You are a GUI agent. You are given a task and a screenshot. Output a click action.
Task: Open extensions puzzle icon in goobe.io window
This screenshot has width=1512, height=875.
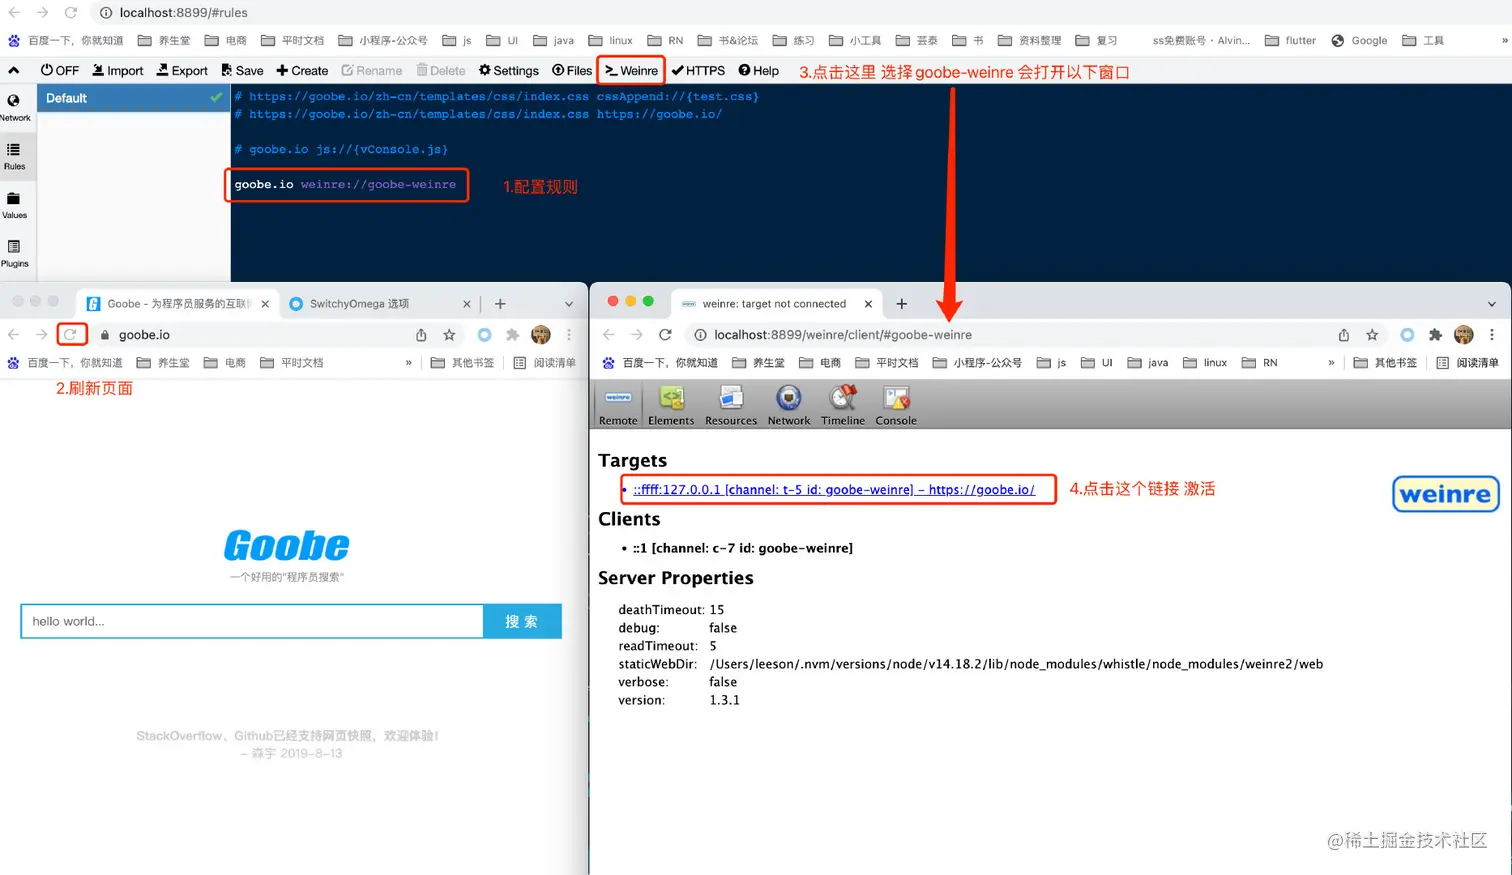pos(512,335)
